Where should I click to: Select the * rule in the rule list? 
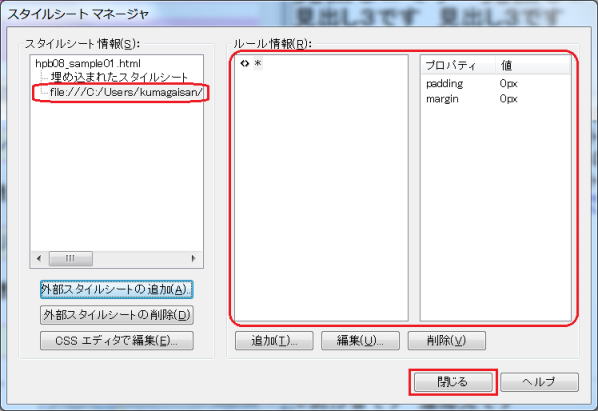click(x=258, y=63)
